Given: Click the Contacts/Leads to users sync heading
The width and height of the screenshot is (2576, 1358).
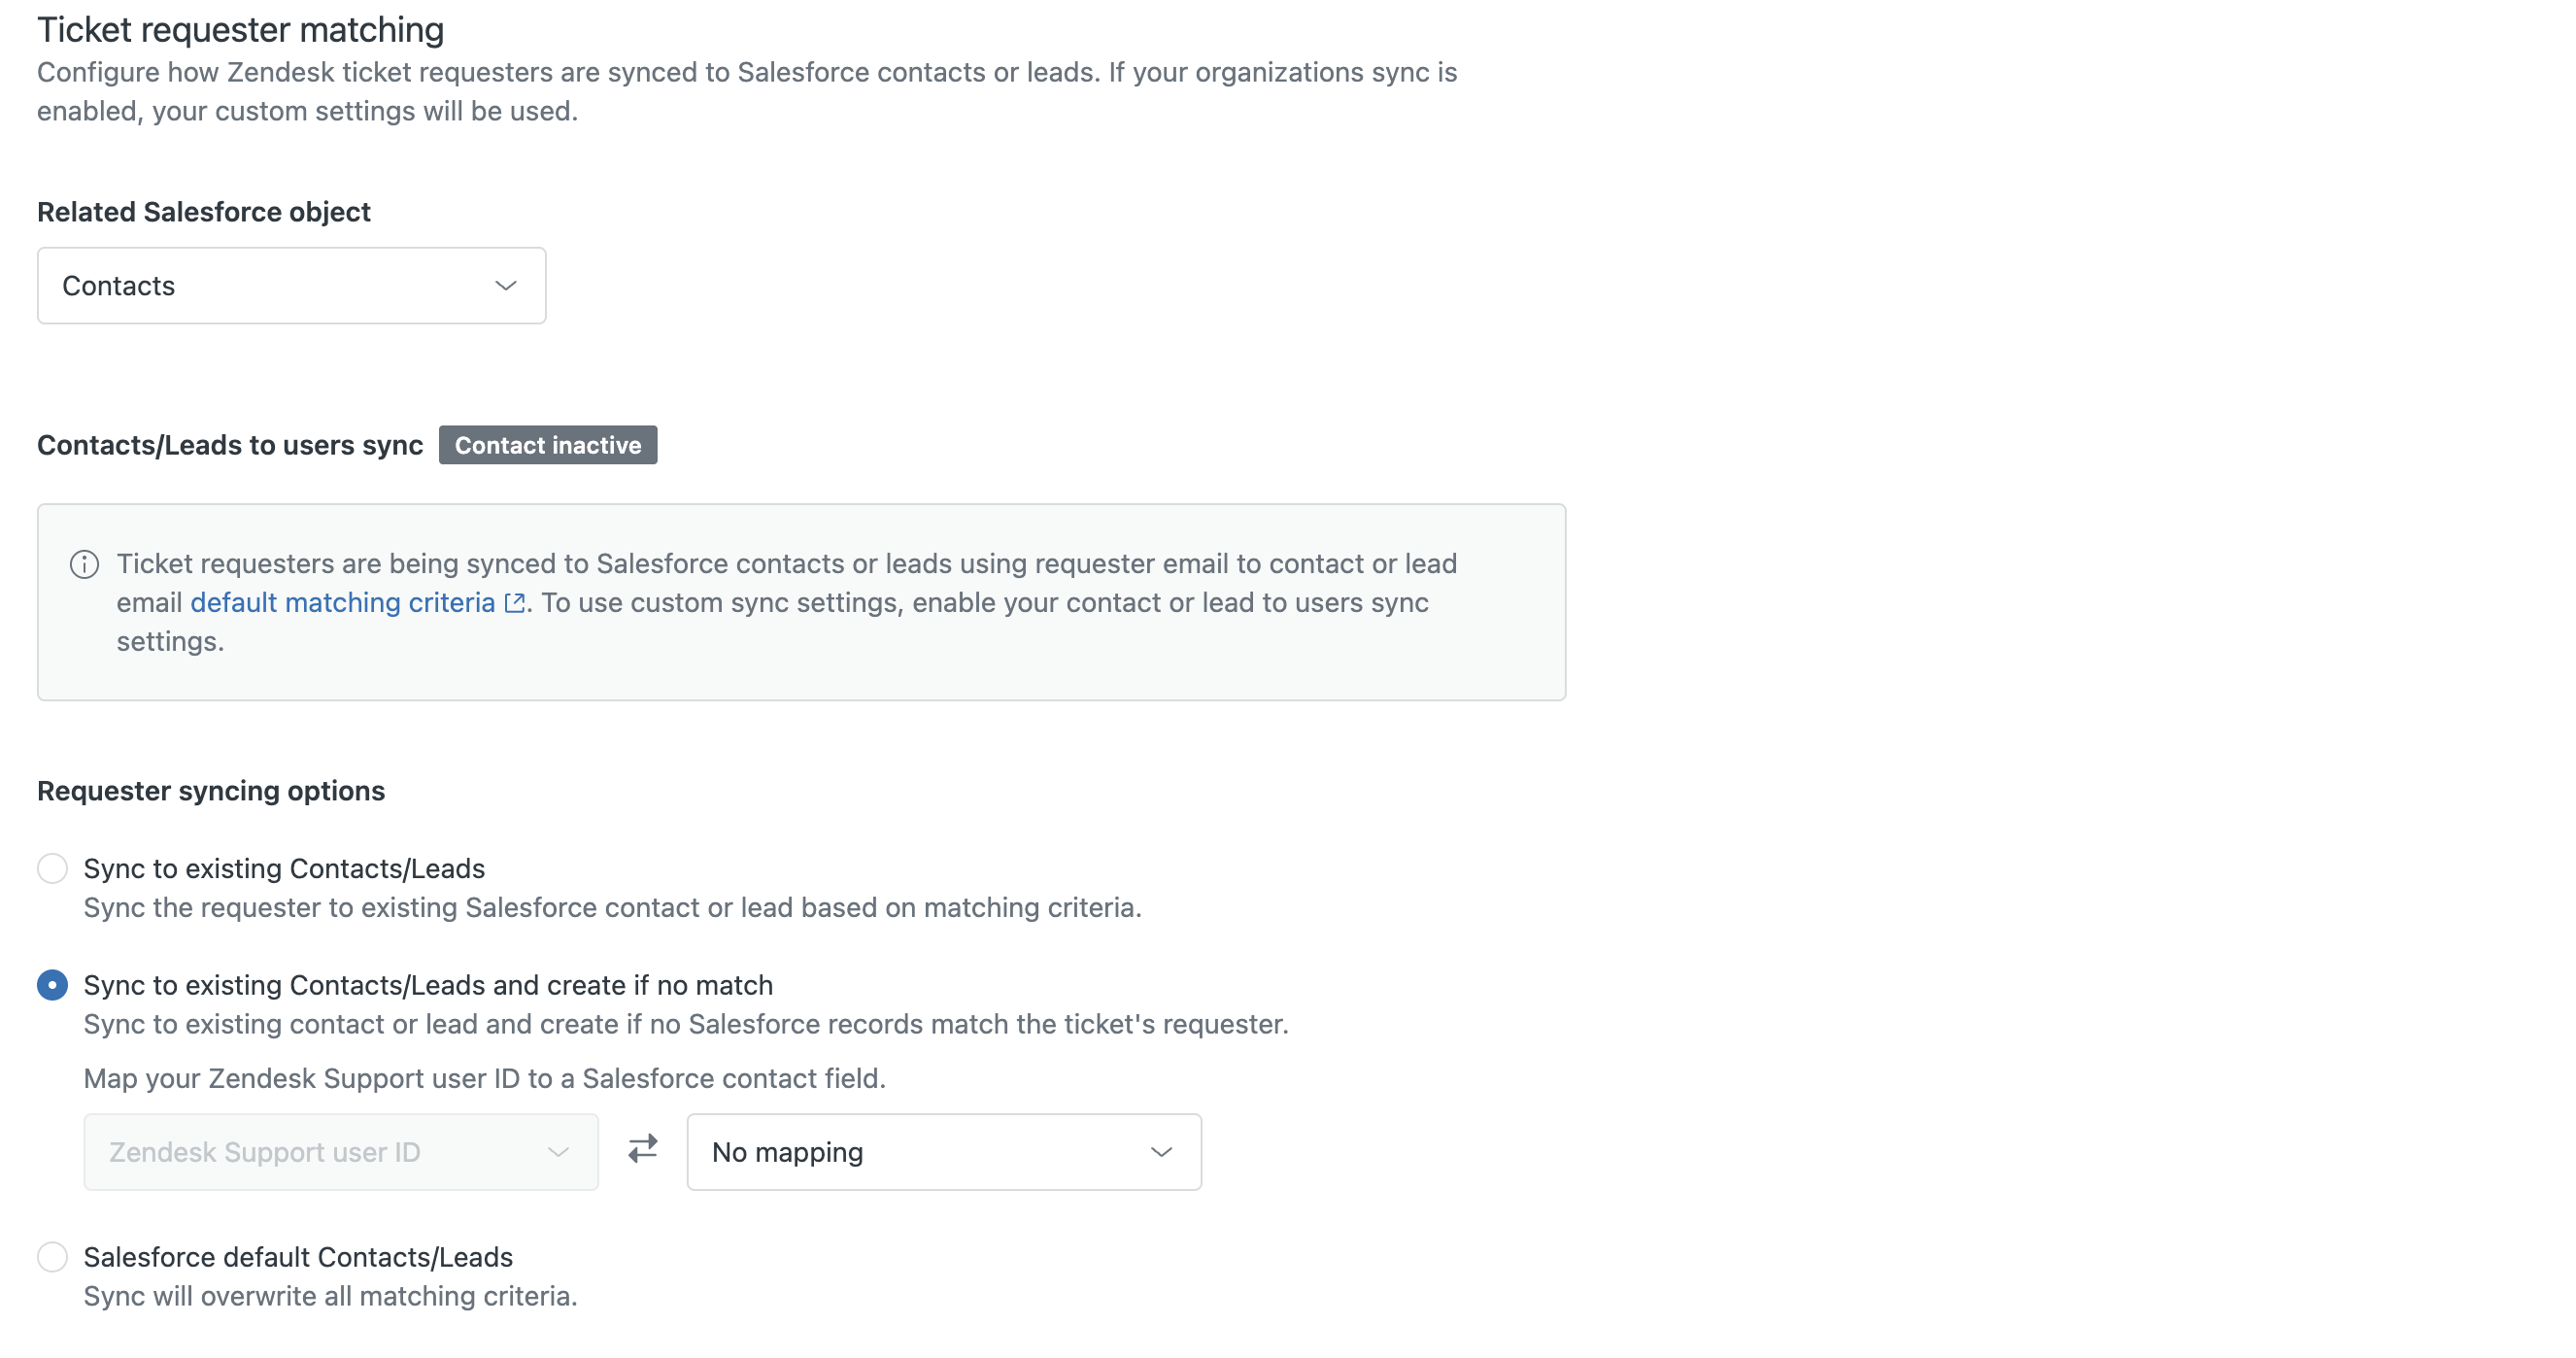Looking at the screenshot, I should (230, 445).
